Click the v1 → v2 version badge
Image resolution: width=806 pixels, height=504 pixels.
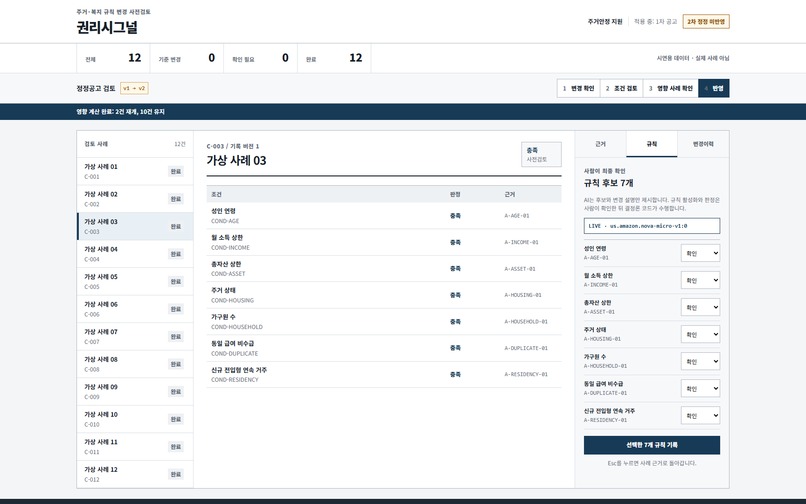(x=134, y=88)
